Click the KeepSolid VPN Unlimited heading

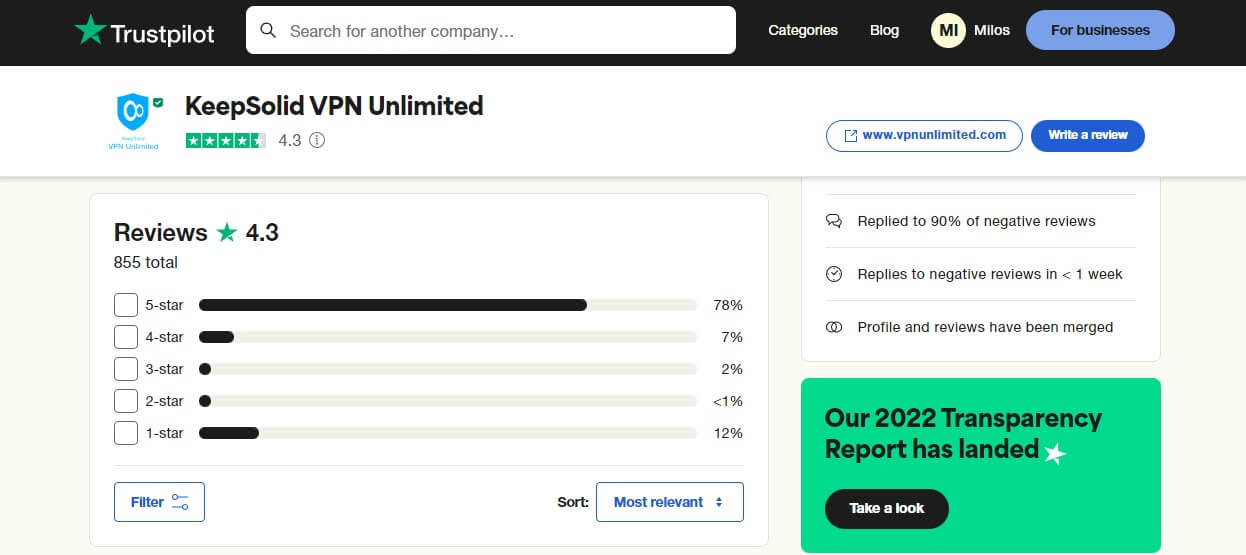click(334, 105)
